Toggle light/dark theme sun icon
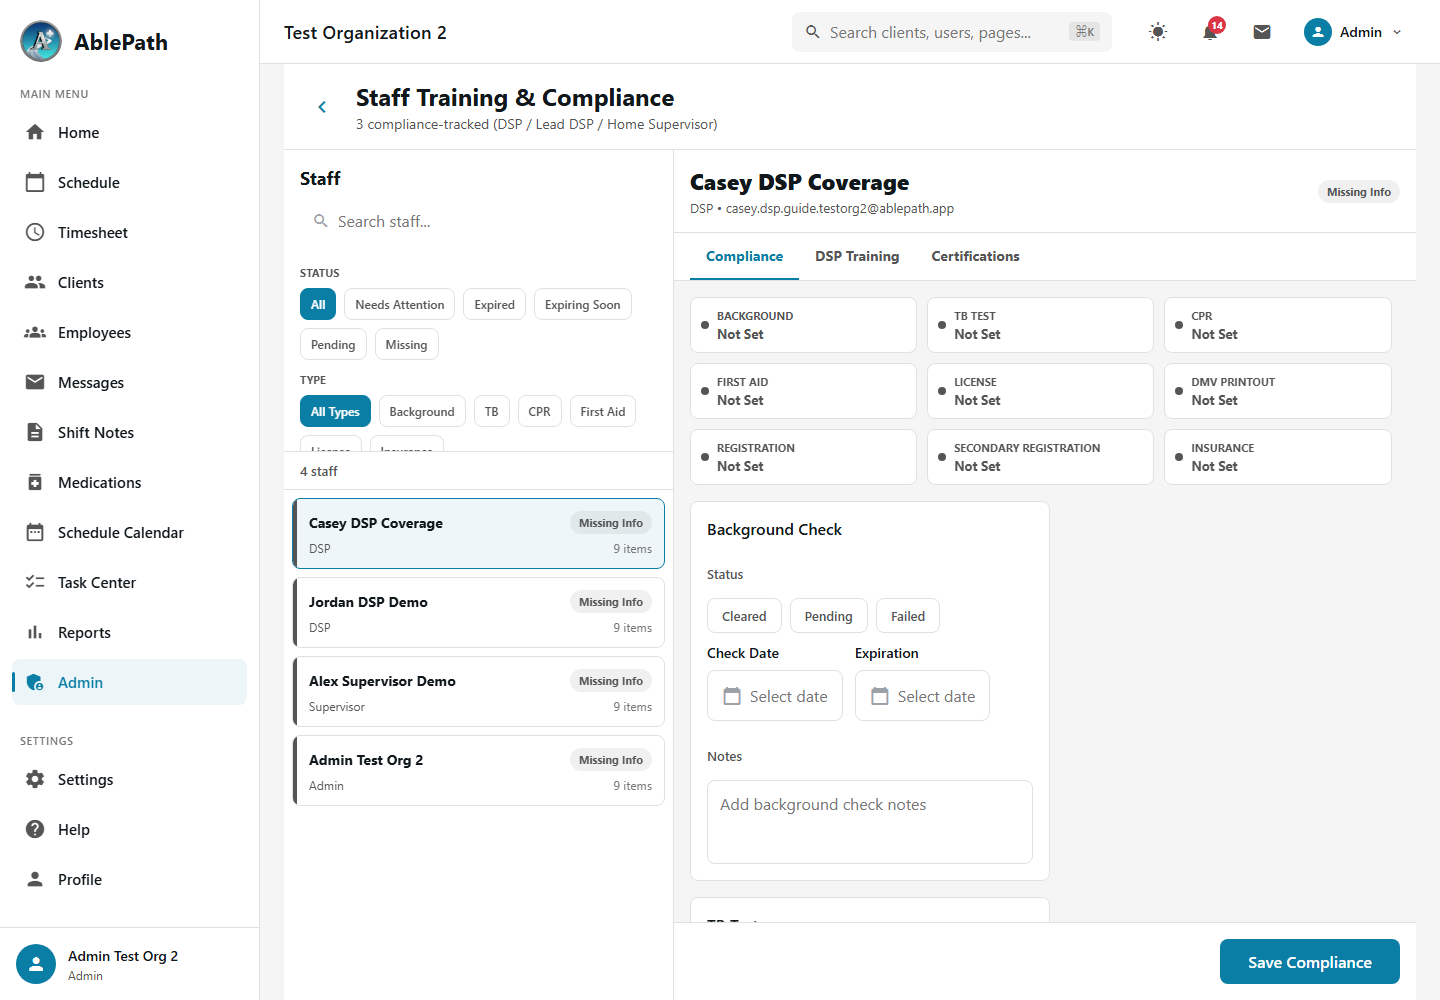1440x1000 pixels. pos(1158,32)
